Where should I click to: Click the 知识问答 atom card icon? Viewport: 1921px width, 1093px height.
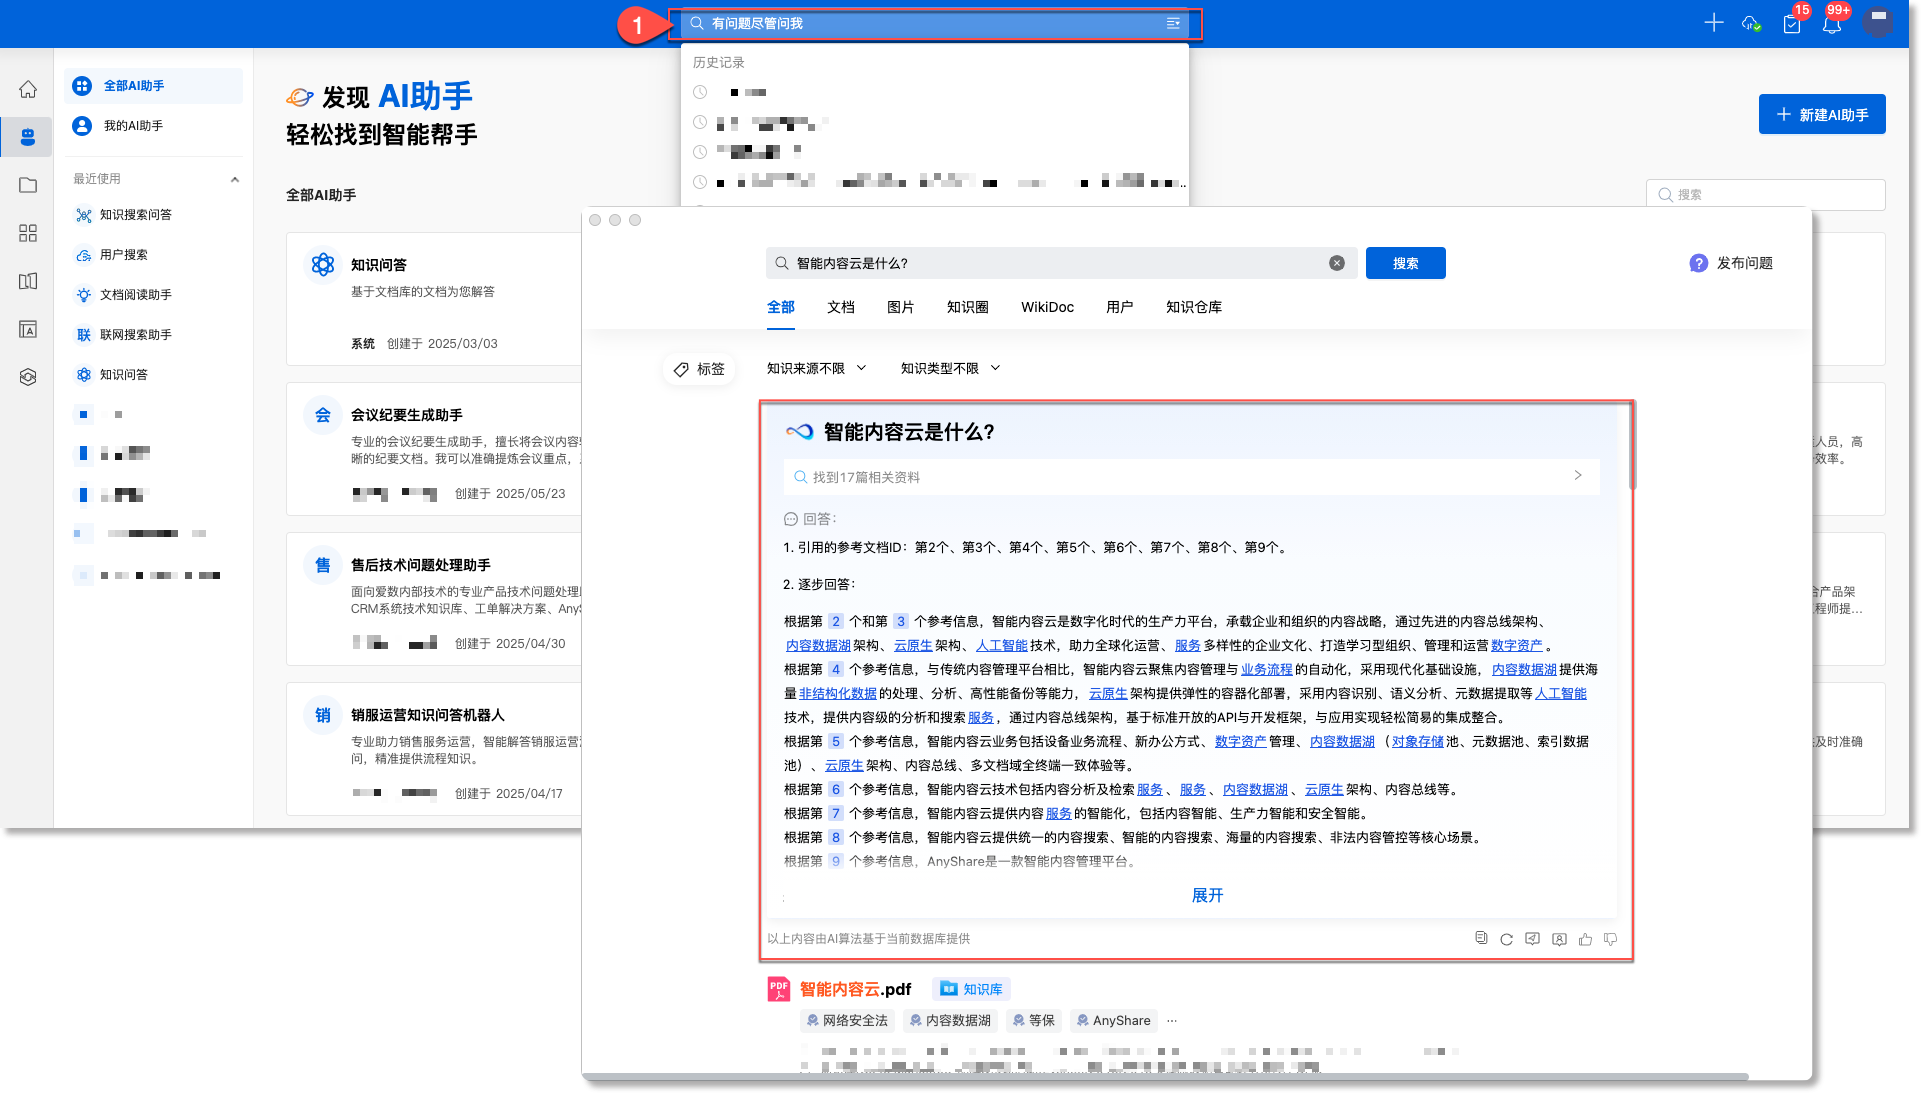coord(322,265)
